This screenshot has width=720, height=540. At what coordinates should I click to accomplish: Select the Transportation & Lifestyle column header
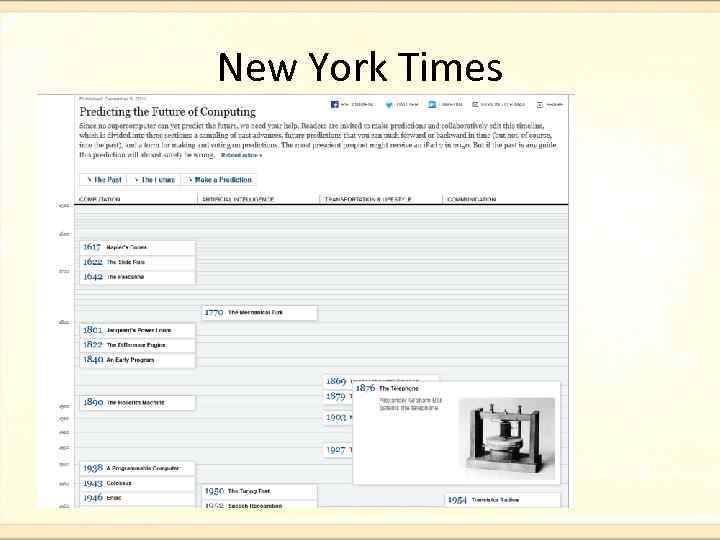click(368, 199)
